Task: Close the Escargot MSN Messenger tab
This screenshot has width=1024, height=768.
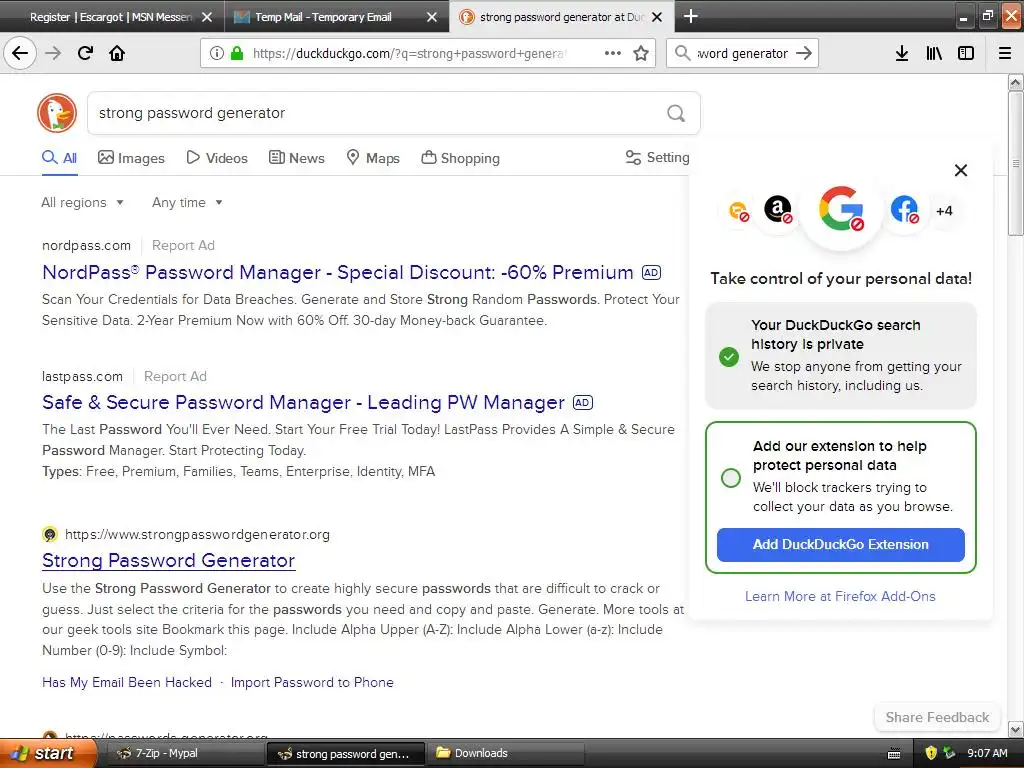Action: click(x=207, y=17)
